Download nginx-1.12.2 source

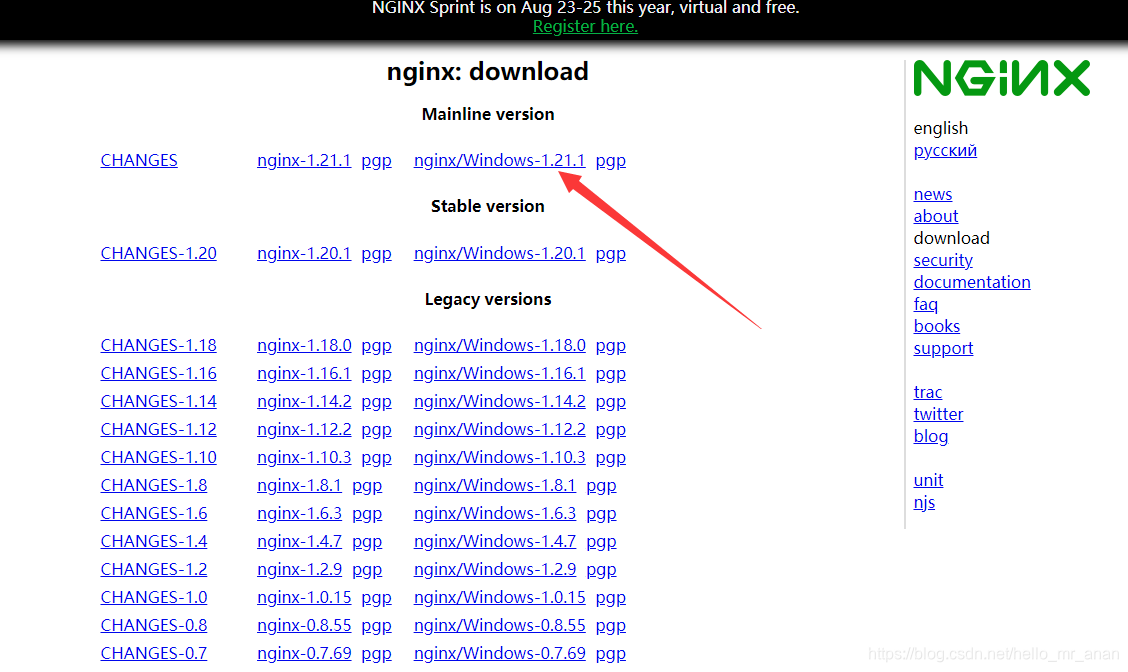click(x=304, y=430)
